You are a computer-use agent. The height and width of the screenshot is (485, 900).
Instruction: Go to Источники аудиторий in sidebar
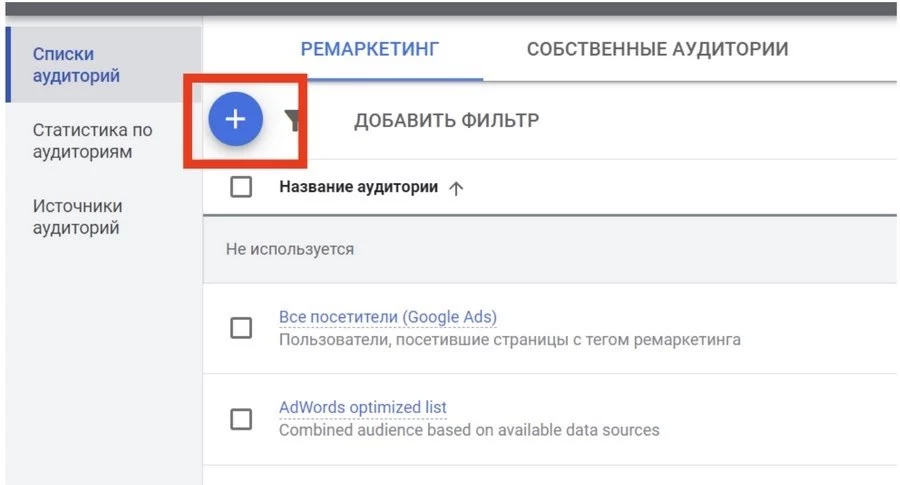[78, 217]
